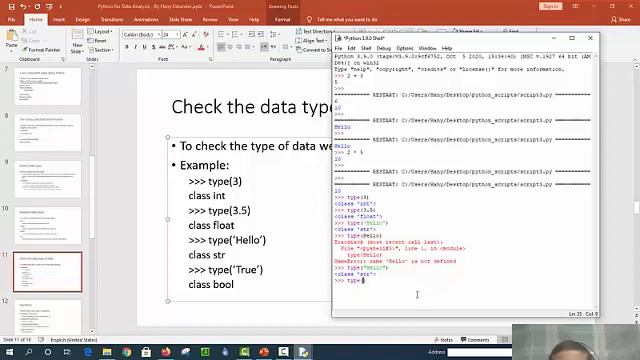Switch to the Insert ribbon tab
Screen dimensions: 640x360
(x=59, y=20)
